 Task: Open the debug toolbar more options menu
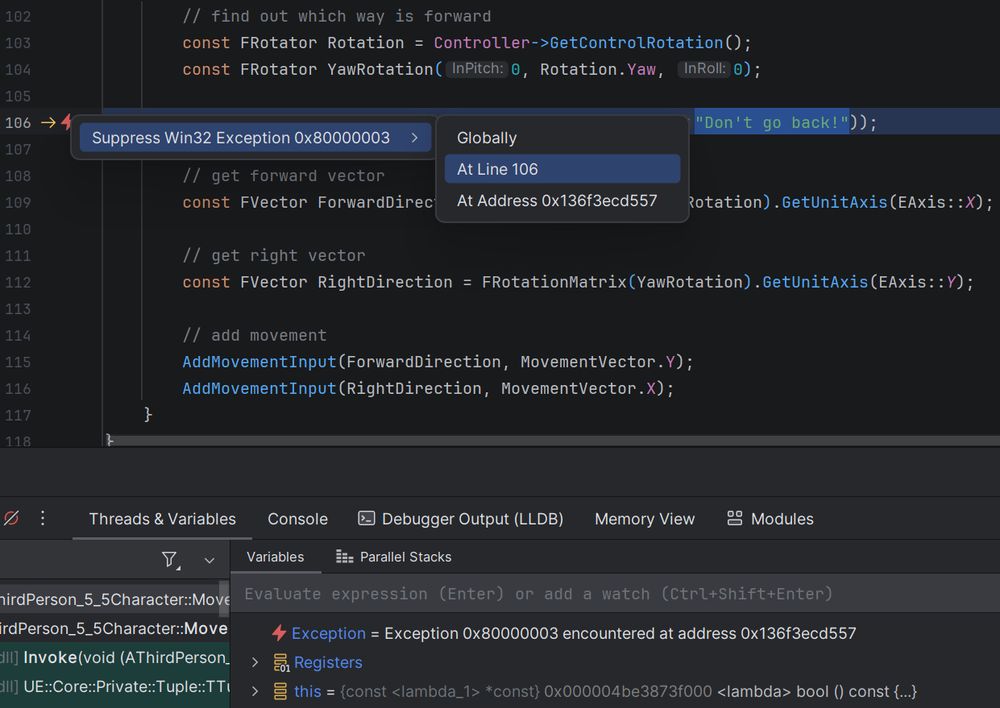tap(43, 518)
